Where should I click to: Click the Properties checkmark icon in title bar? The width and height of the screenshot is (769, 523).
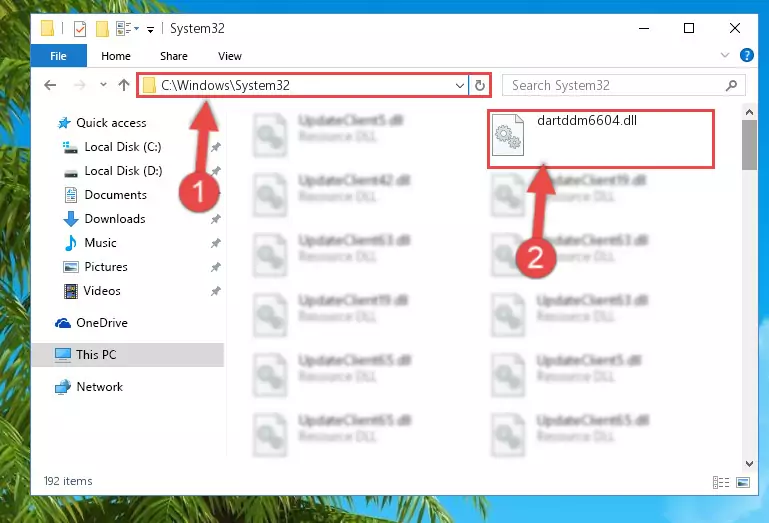click(x=80, y=29)
